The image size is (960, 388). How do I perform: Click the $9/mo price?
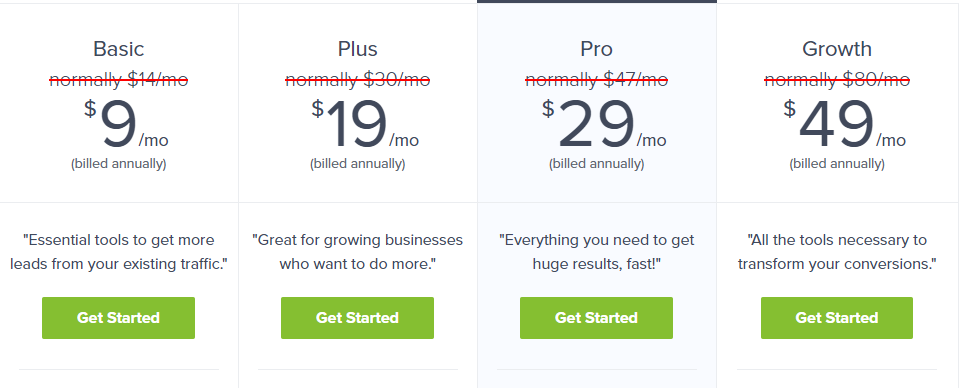[126, 125]
